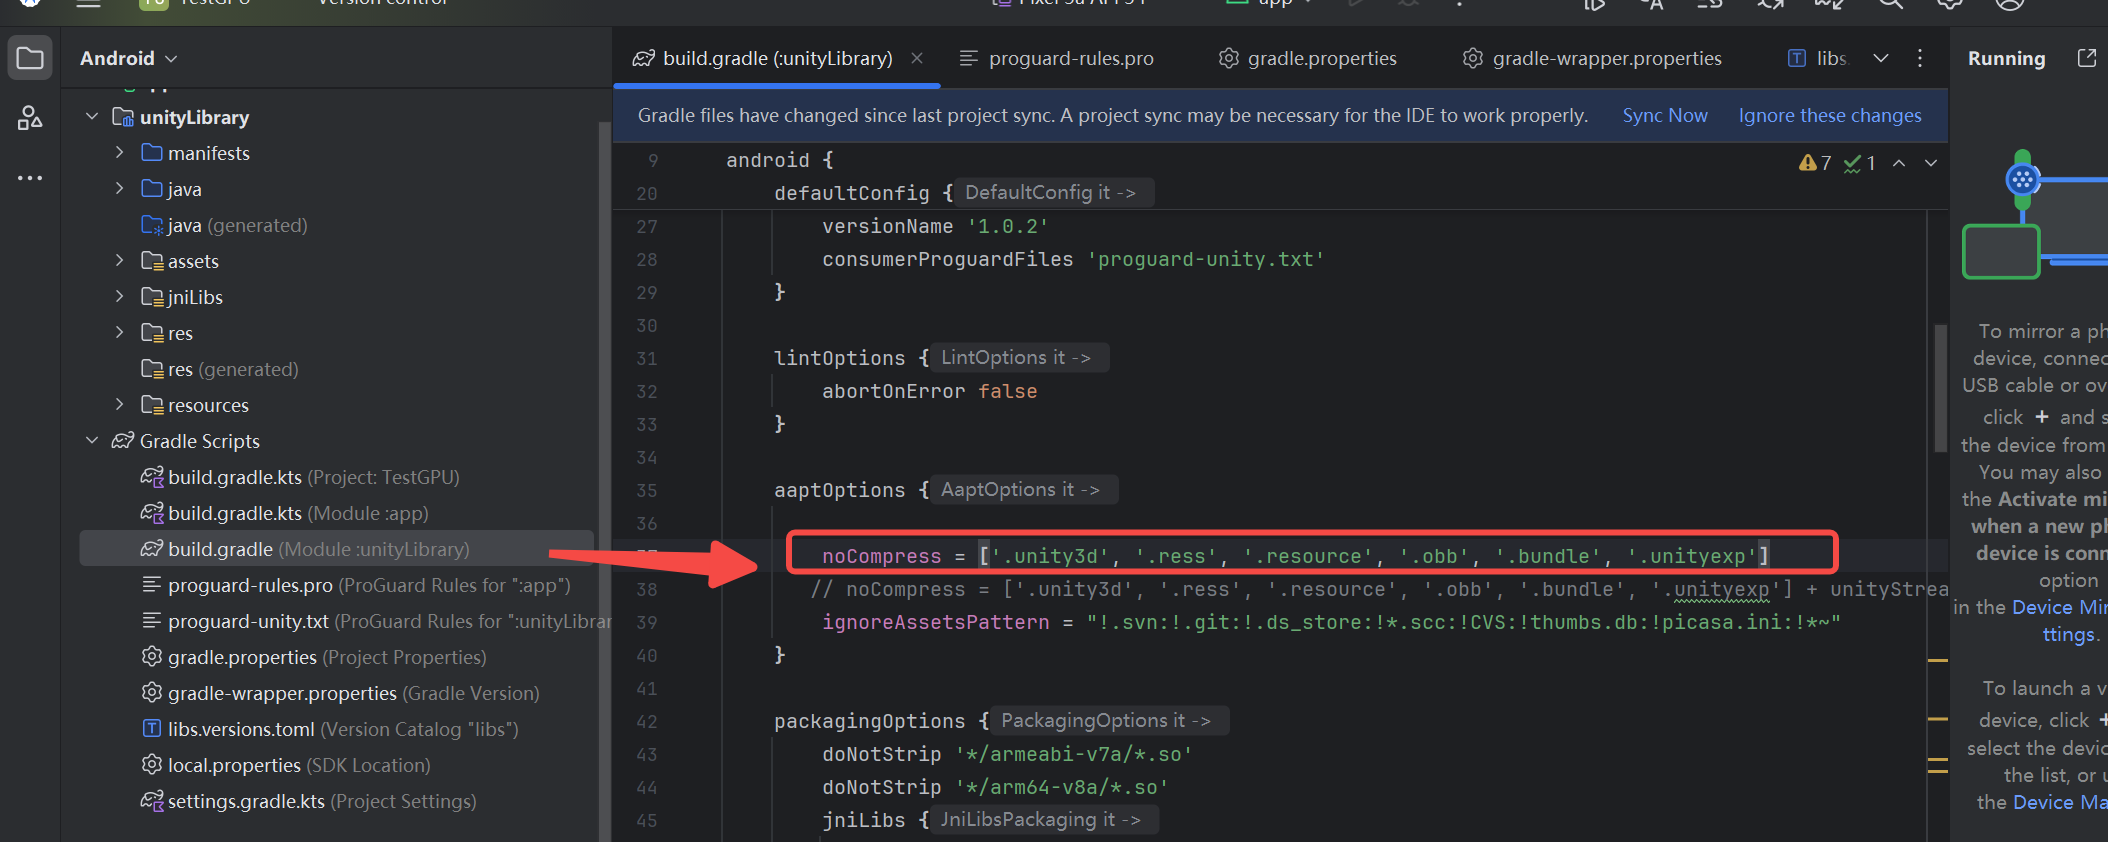Viewport: 2108px width, 842px height.
Task: Show hidden editor tabs dropdown chevron
Action: point(1881,58)
